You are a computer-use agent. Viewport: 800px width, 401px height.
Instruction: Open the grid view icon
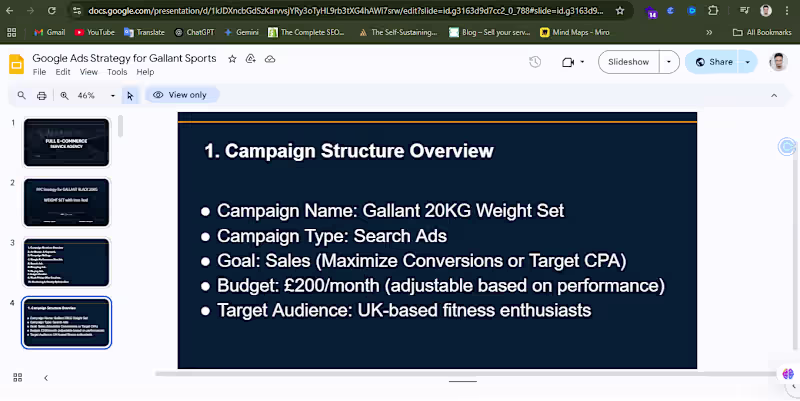tap(18, 378)
